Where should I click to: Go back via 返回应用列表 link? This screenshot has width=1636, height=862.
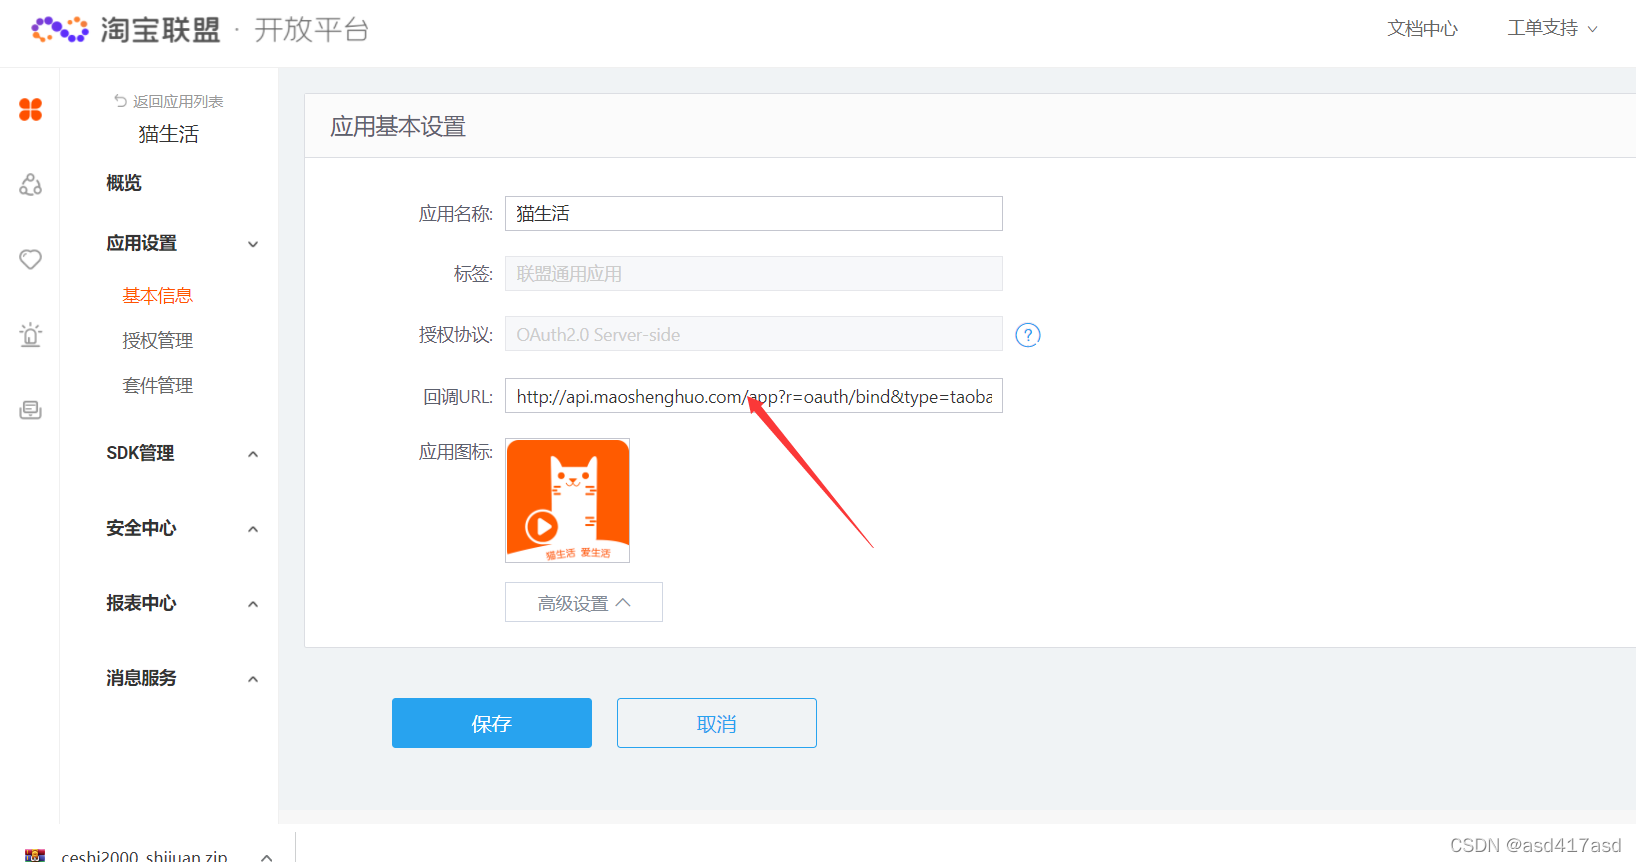click(168, 101)
